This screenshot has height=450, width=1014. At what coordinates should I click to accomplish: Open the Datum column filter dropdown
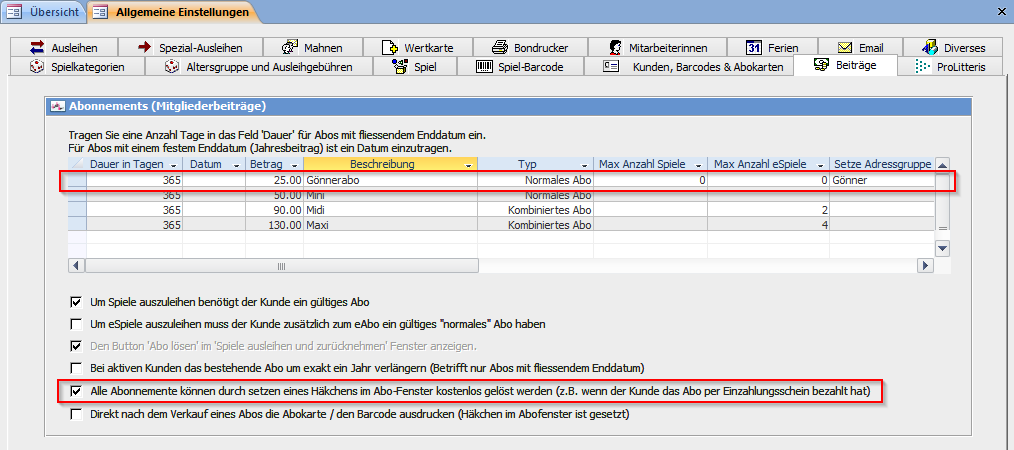239,164
